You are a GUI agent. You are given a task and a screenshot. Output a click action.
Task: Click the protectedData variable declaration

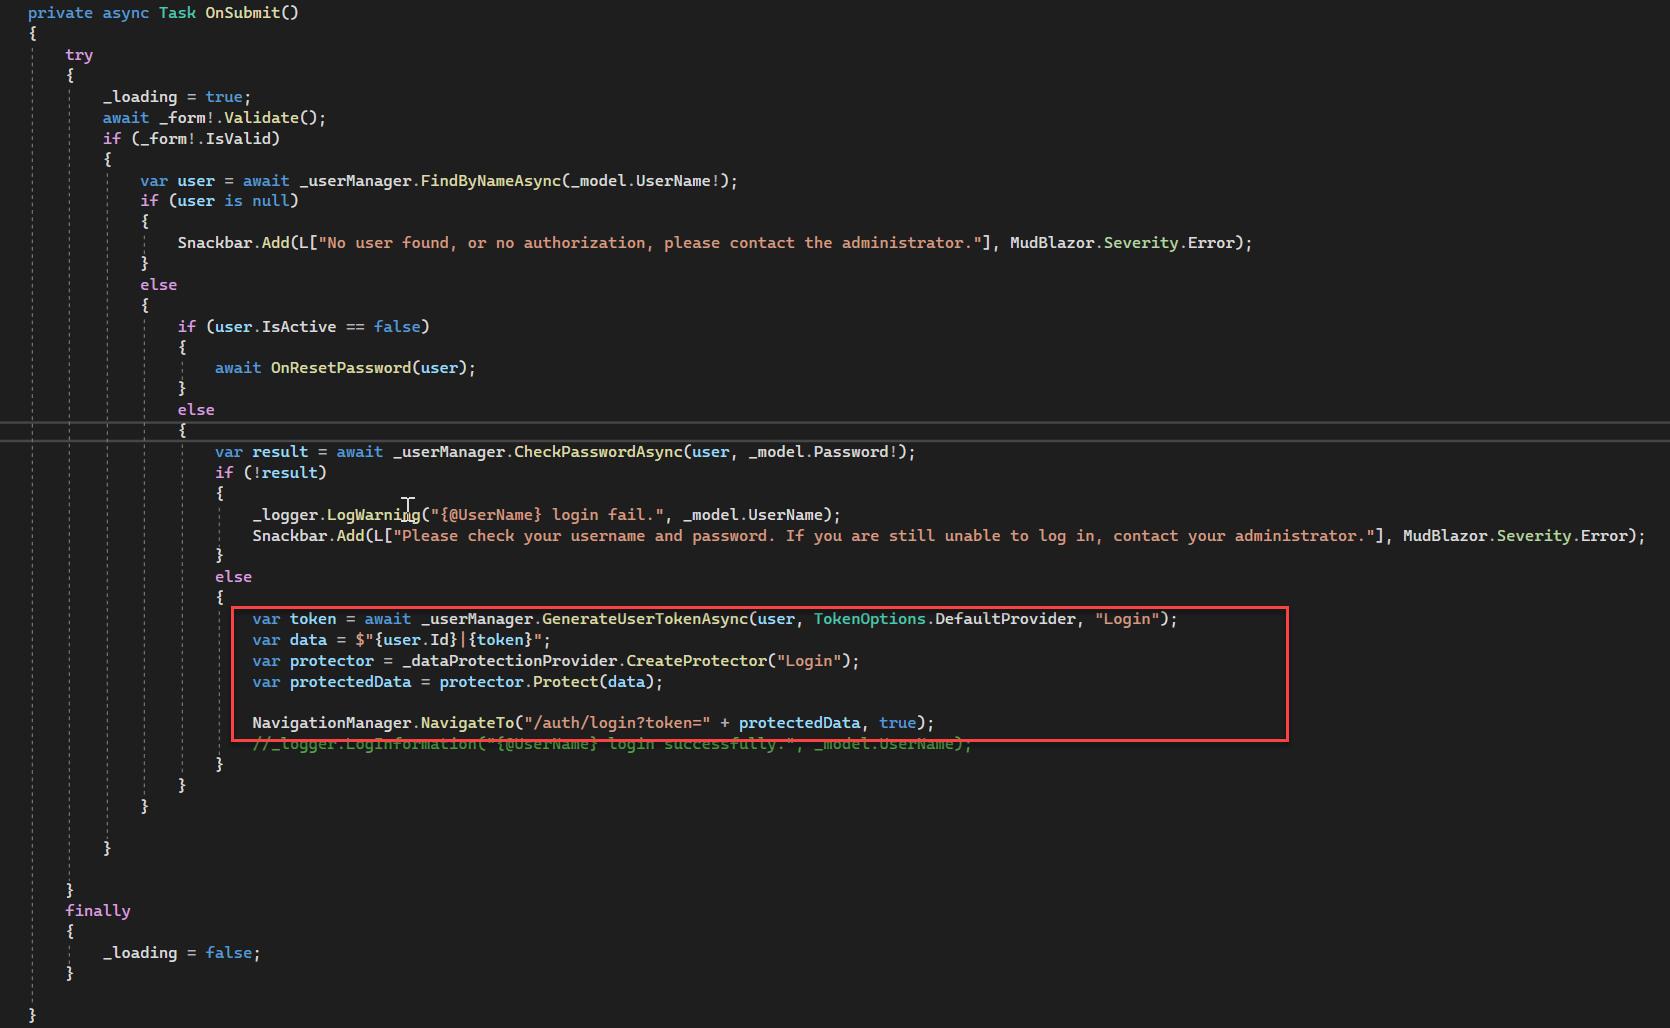coord(350,682)
